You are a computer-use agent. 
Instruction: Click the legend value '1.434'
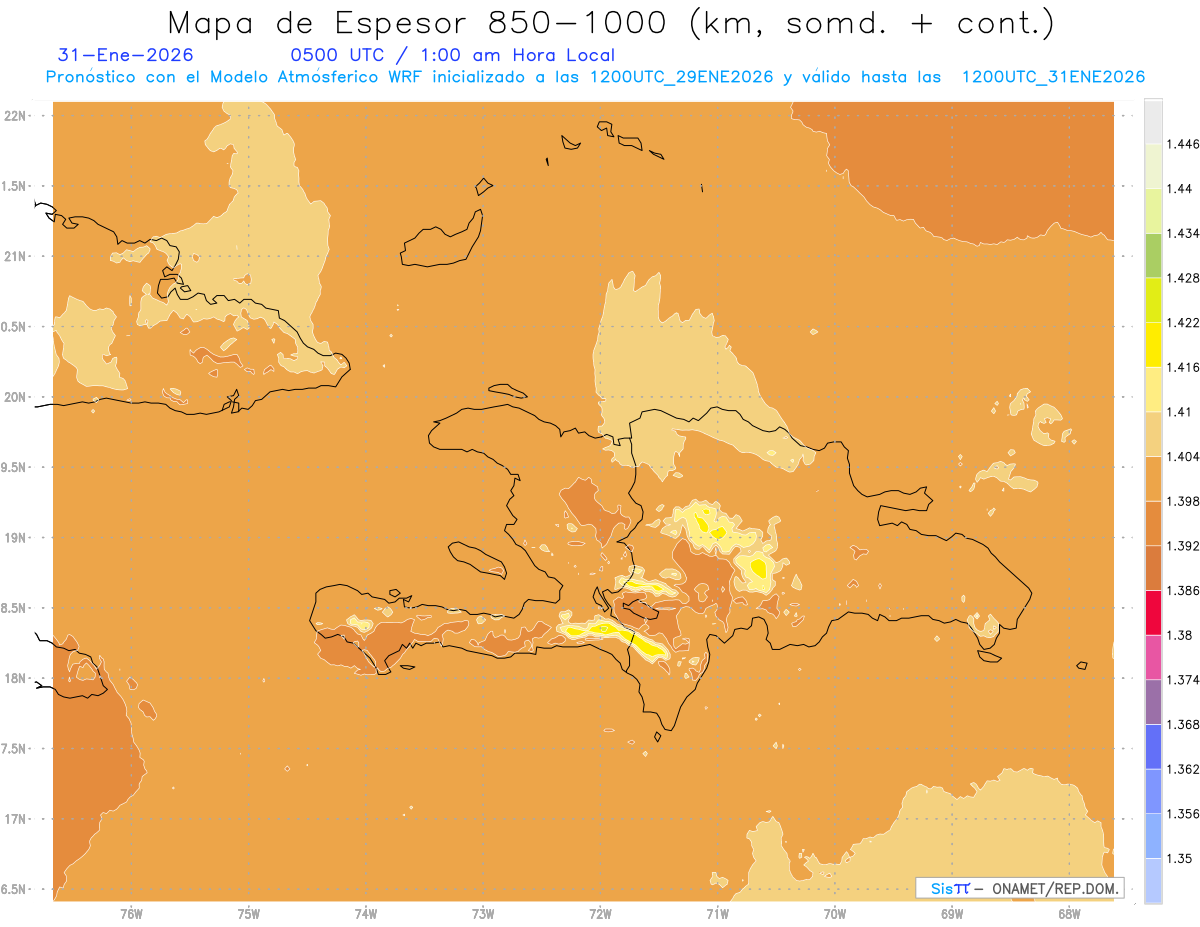[1183, 233]
